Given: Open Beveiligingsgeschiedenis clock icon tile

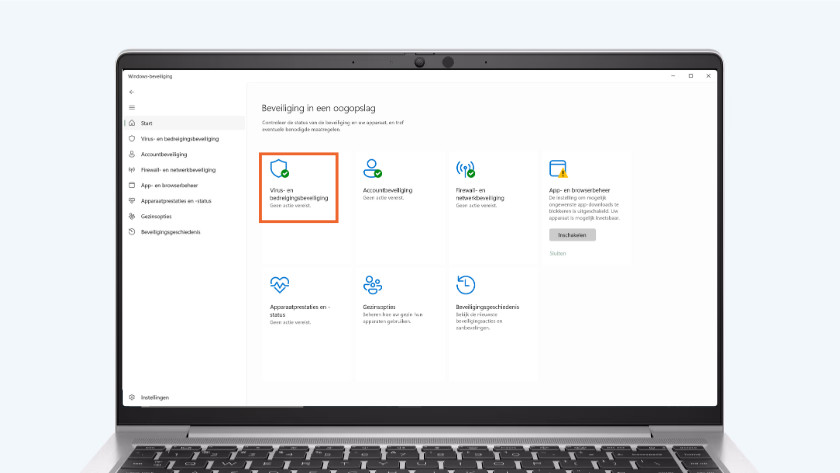Looking at the screenshot, I should point(465,284).
